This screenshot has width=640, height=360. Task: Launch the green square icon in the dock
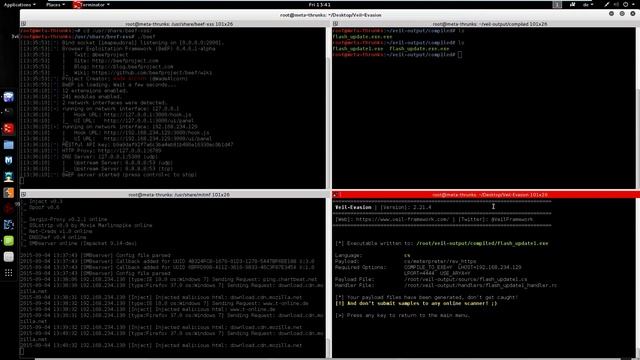click(x=9, y=241)
